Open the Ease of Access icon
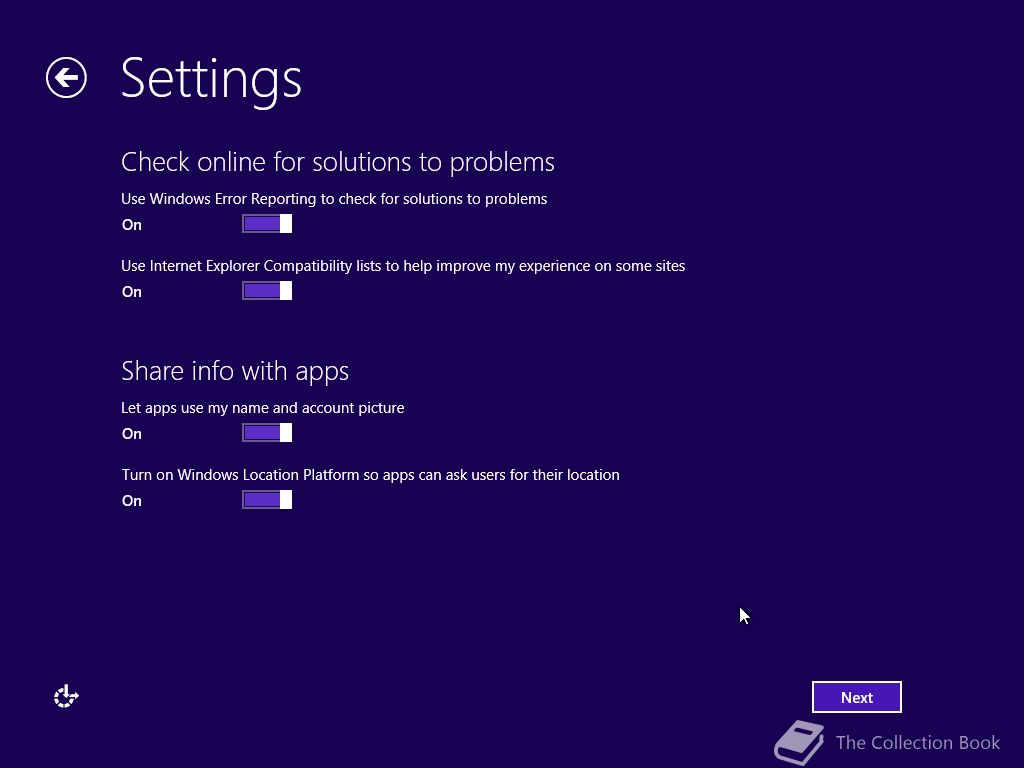Viewport: 1024px width, 768px height. pos(66,696)
